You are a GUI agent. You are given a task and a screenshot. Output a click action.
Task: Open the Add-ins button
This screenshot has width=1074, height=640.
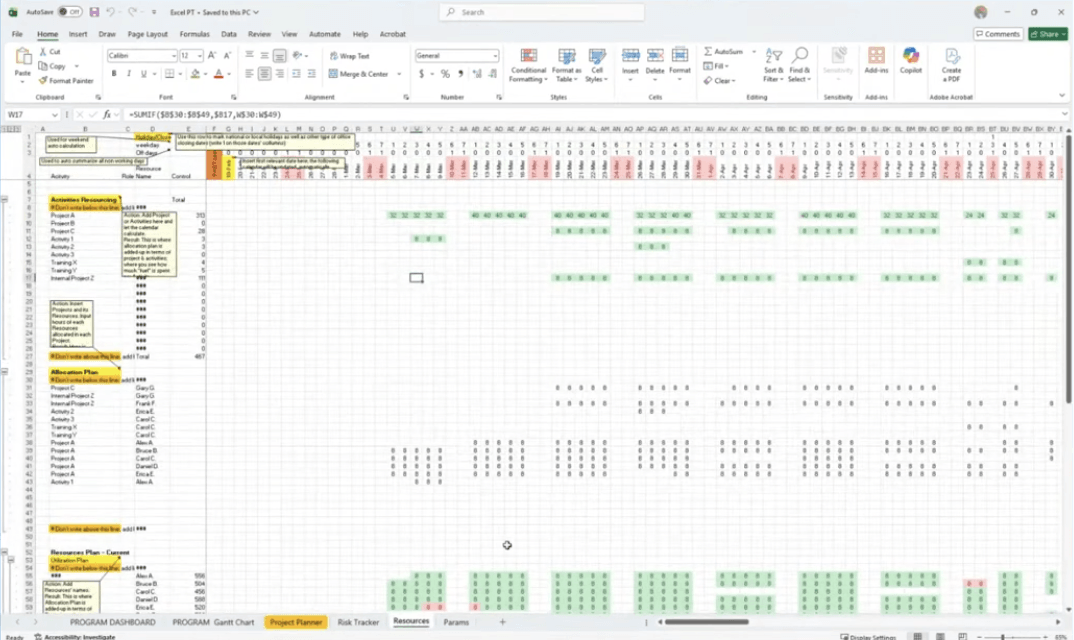pyautogui.click(x=876, y=61)
